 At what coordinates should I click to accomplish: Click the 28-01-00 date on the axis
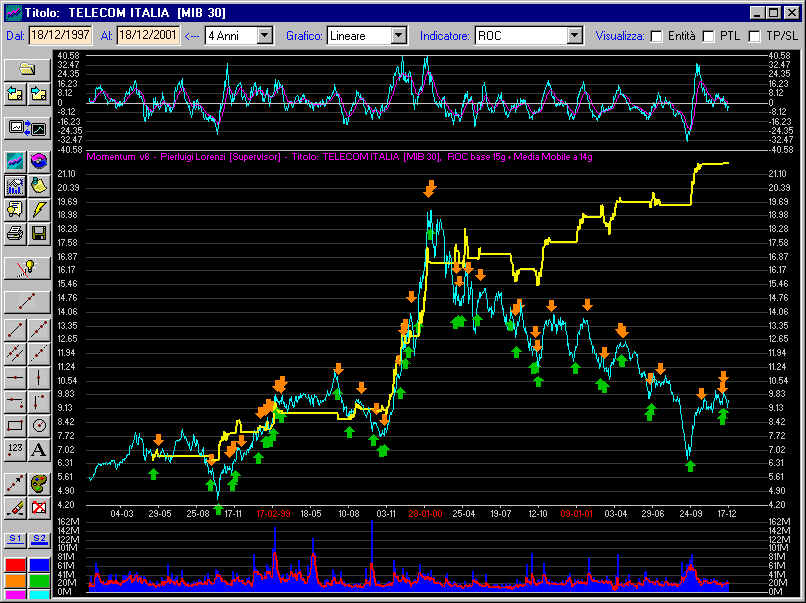pyautogui.click(x=425, y=514)
